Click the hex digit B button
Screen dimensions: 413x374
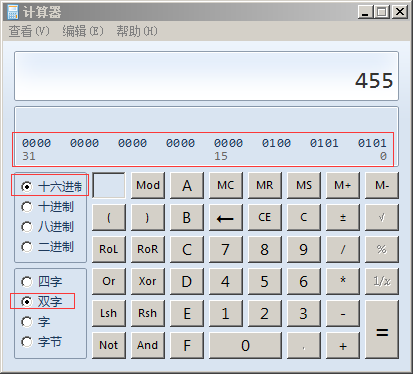[x=187, y=217]
